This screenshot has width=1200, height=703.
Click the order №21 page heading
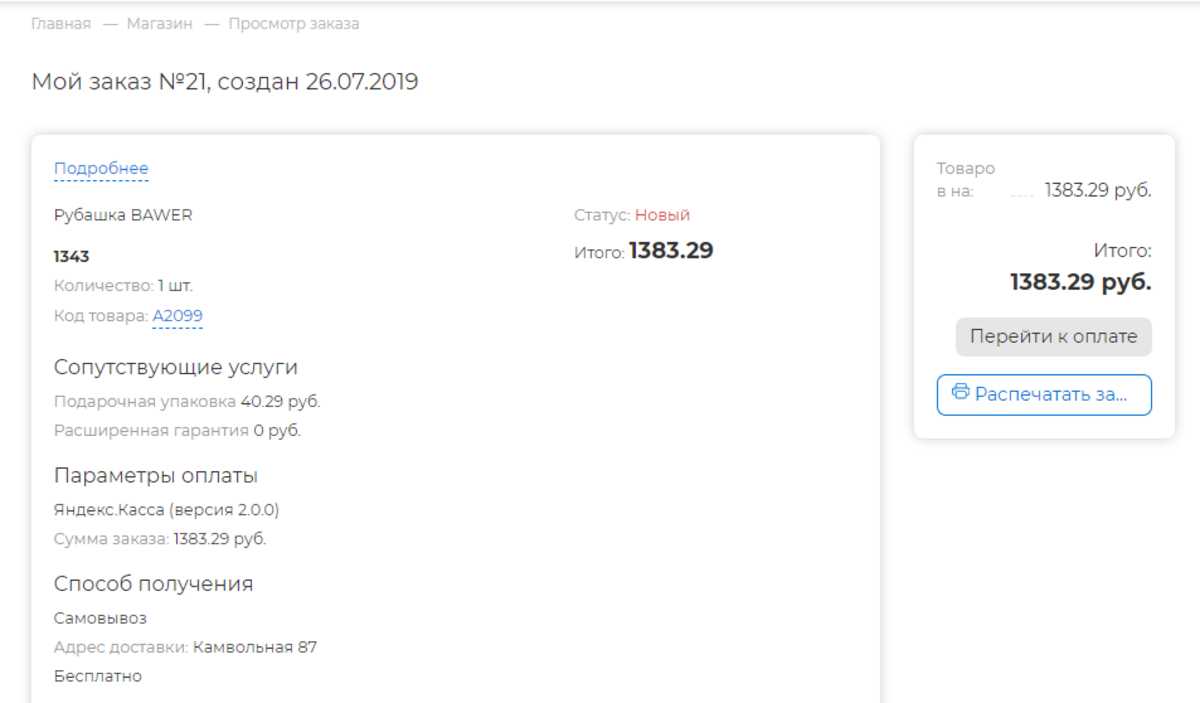pyautogui.click(x=225, y=82)
